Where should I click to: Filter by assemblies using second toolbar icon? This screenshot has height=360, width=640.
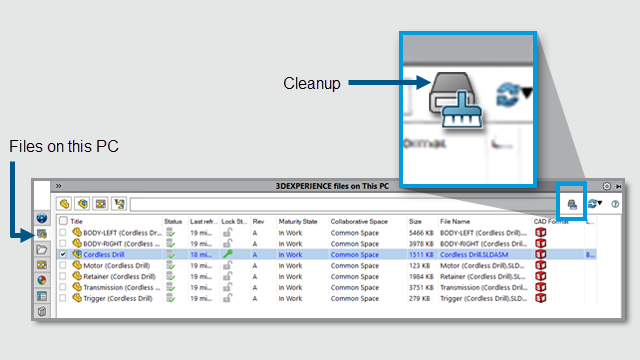click(82, 204)
